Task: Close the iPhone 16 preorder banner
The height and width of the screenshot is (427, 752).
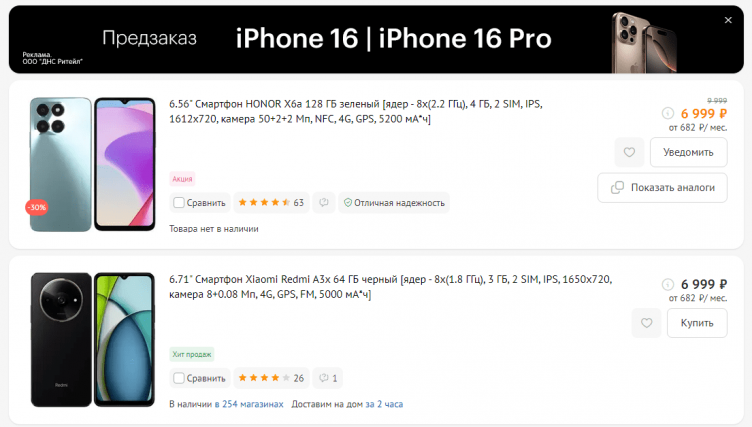Action: (x=727, y=20)
